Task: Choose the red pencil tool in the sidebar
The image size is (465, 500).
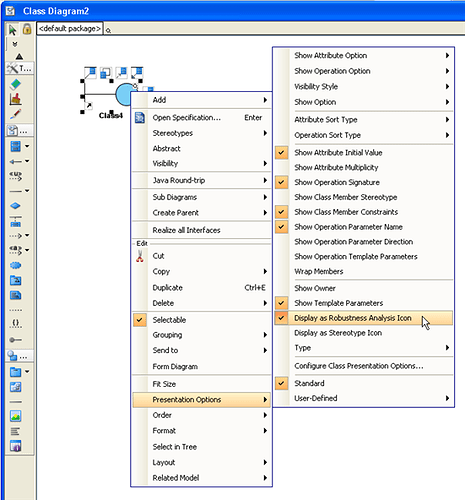Action: pos(15,114)
